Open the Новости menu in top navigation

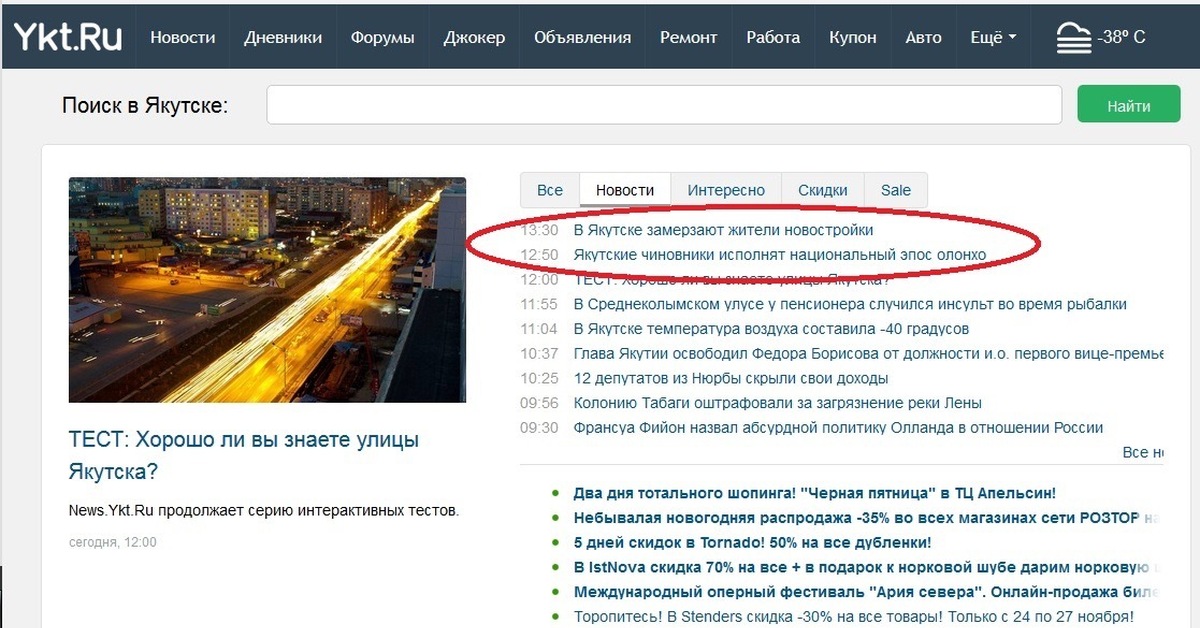(183, 38)
